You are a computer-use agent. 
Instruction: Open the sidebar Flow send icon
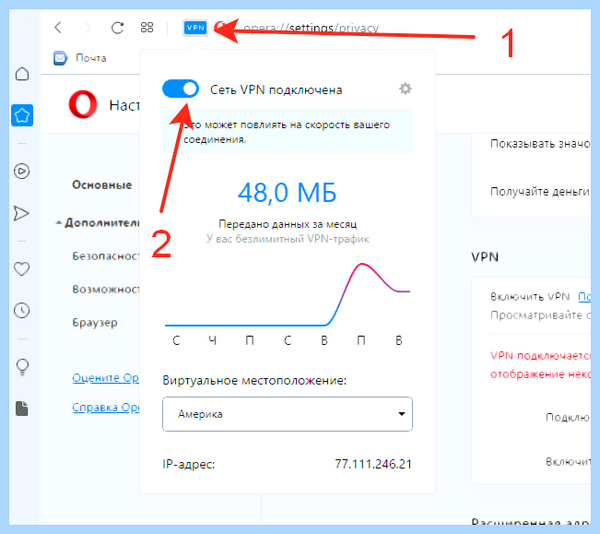[x=21, y=213]
